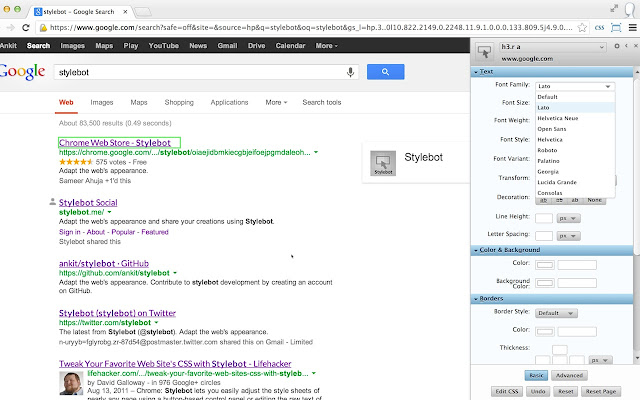This screenshot has width=640, height=400.
Task: Open Border Style dropdown
Action: point(556,313)
